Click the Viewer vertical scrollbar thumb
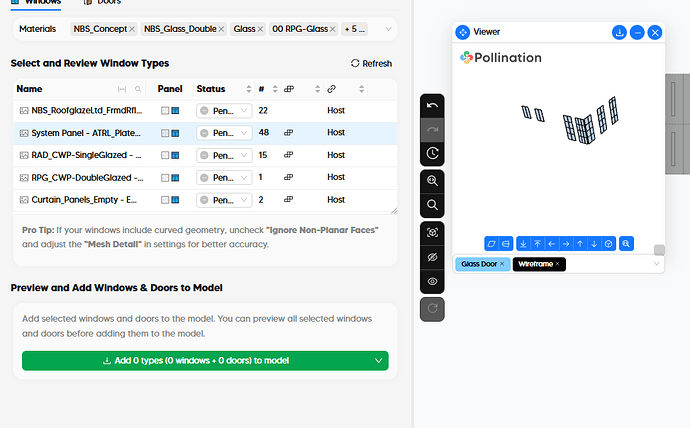 pyautogui.click(x=659, y=250)
